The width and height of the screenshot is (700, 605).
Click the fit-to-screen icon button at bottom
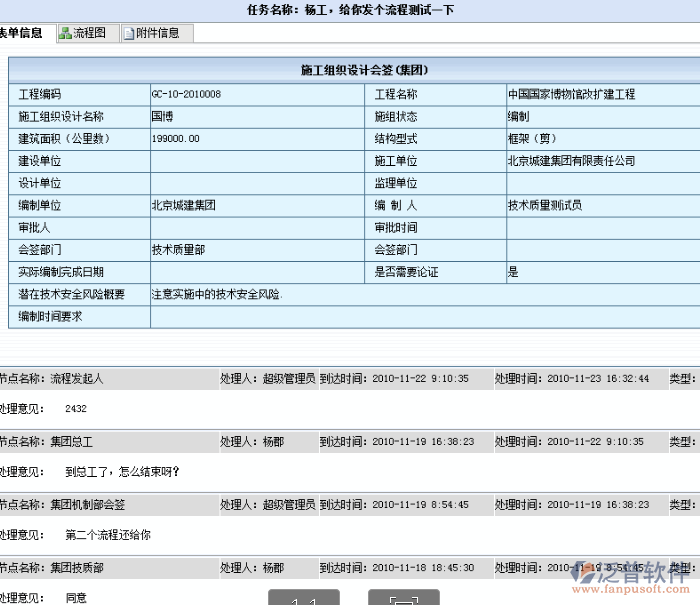pyautogui.click(x=403, y=597)
